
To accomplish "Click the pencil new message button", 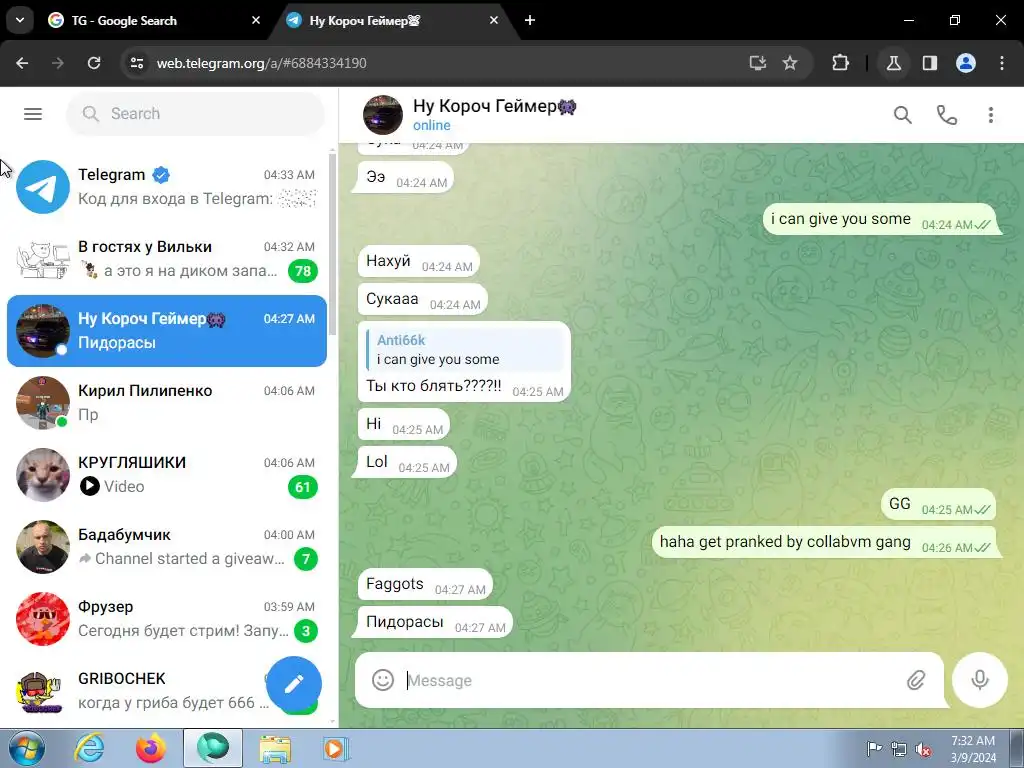I will point(294,683).
